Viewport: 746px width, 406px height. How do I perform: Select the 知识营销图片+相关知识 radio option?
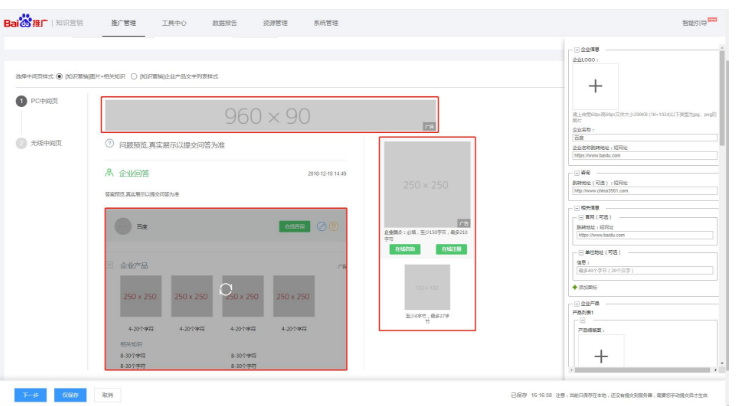[x=60, y=76]
